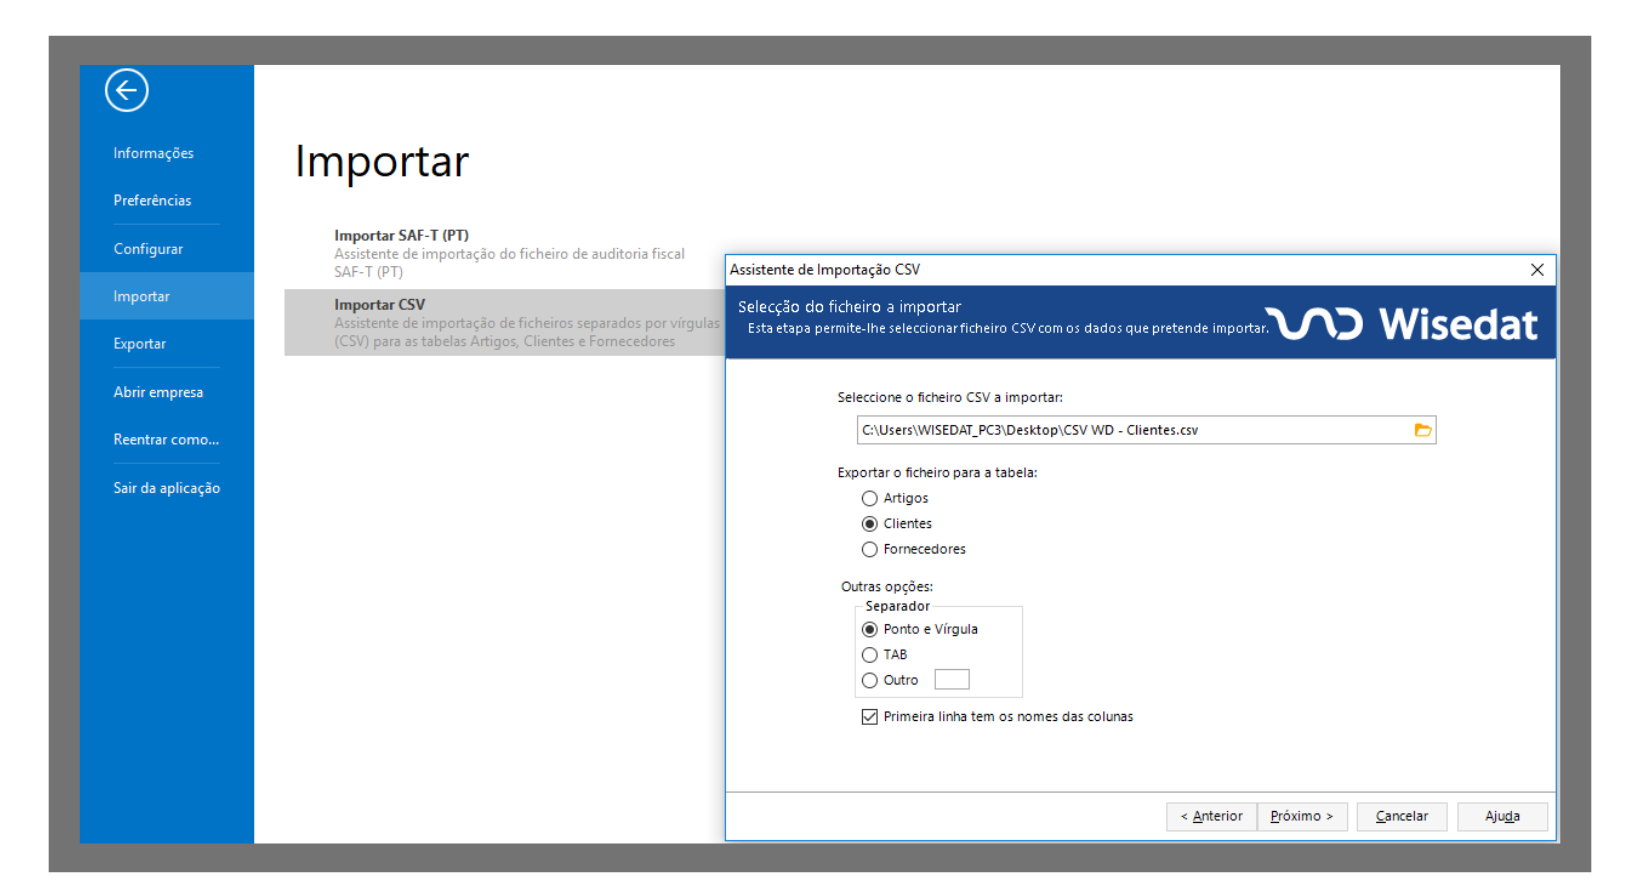Cancel the CSV import wizard

(1401, 817)
